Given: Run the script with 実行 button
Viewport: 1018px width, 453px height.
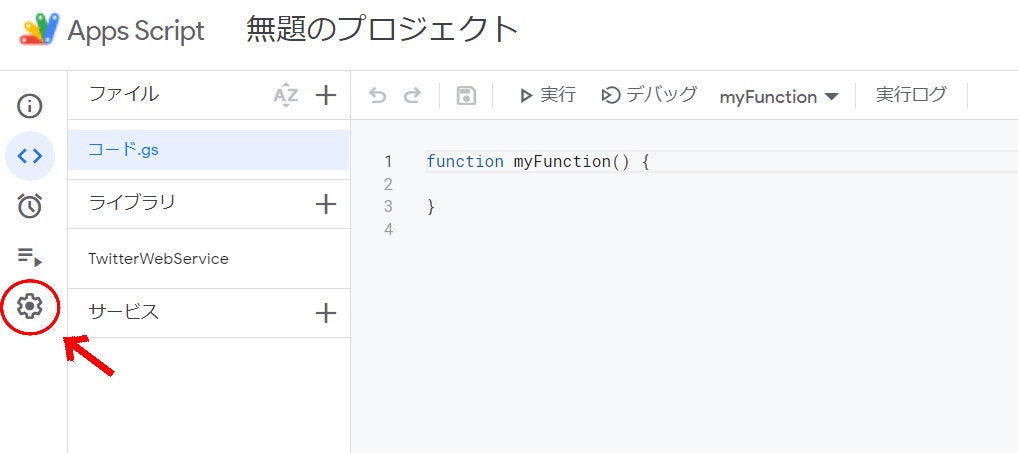Looking at the screenshot, I should (547, 95).
